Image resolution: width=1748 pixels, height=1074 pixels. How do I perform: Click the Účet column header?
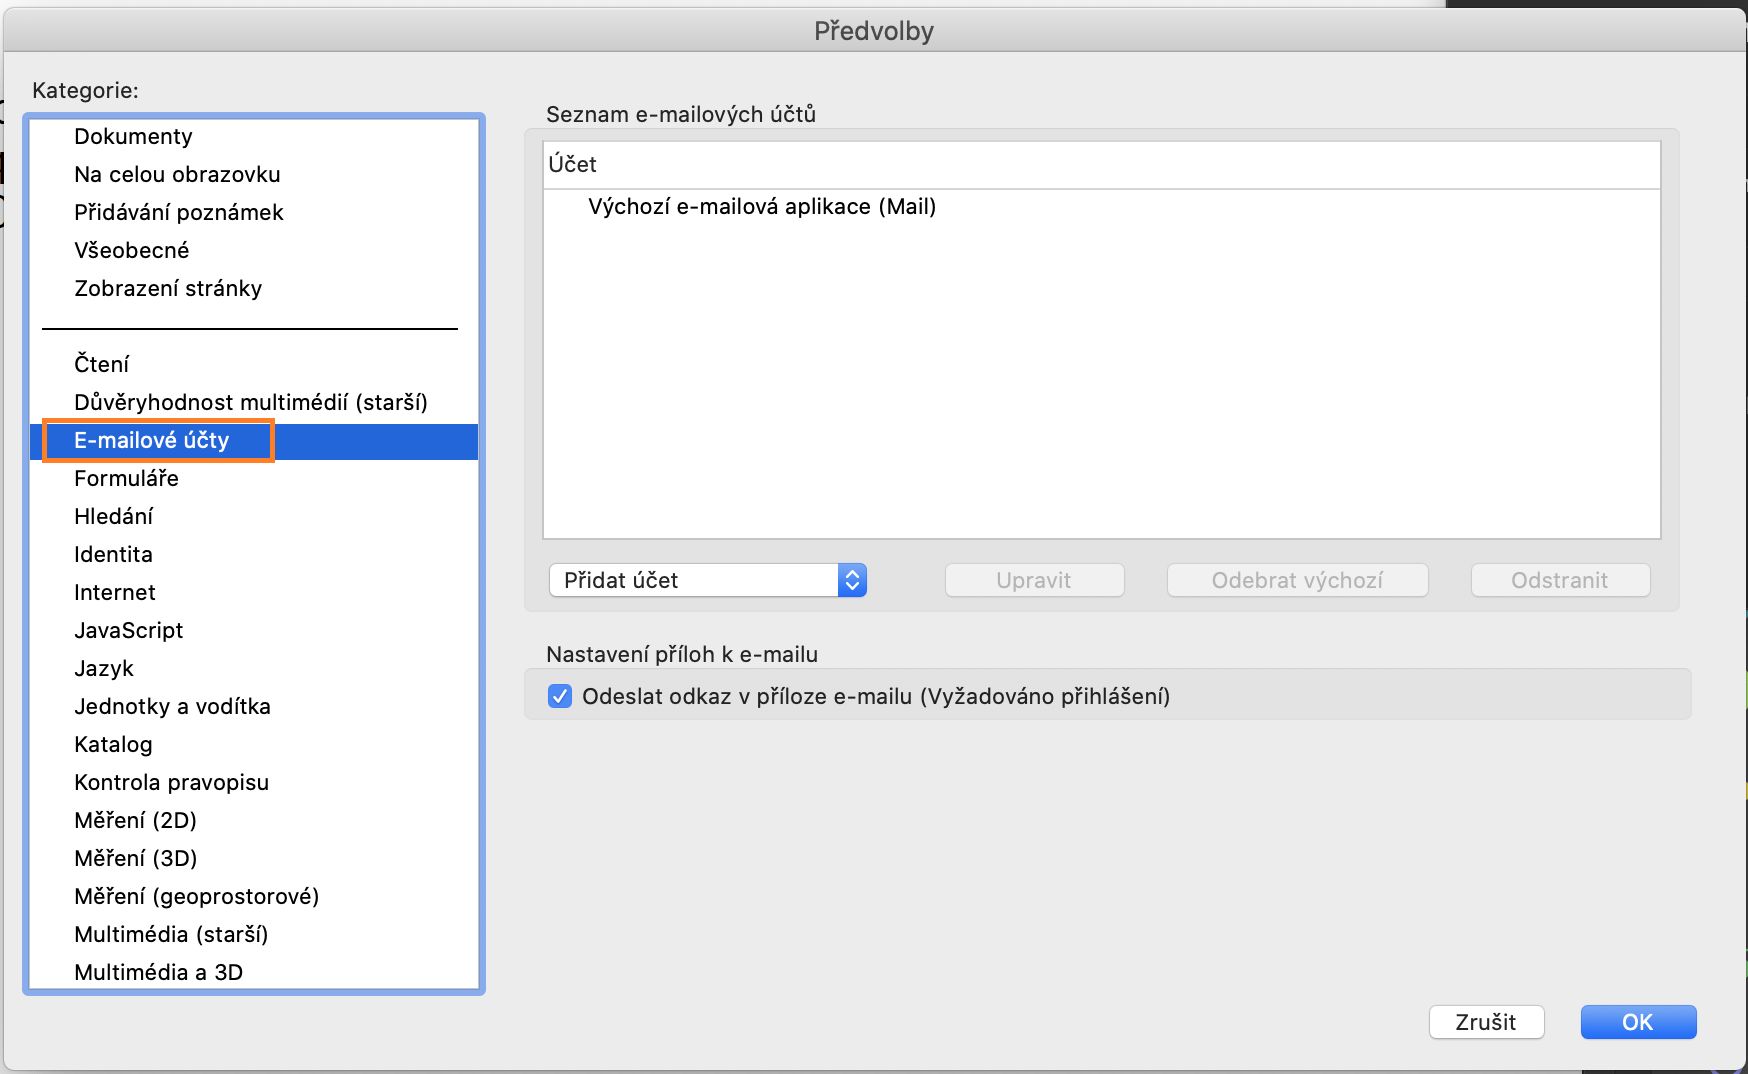click(1101, 165)
